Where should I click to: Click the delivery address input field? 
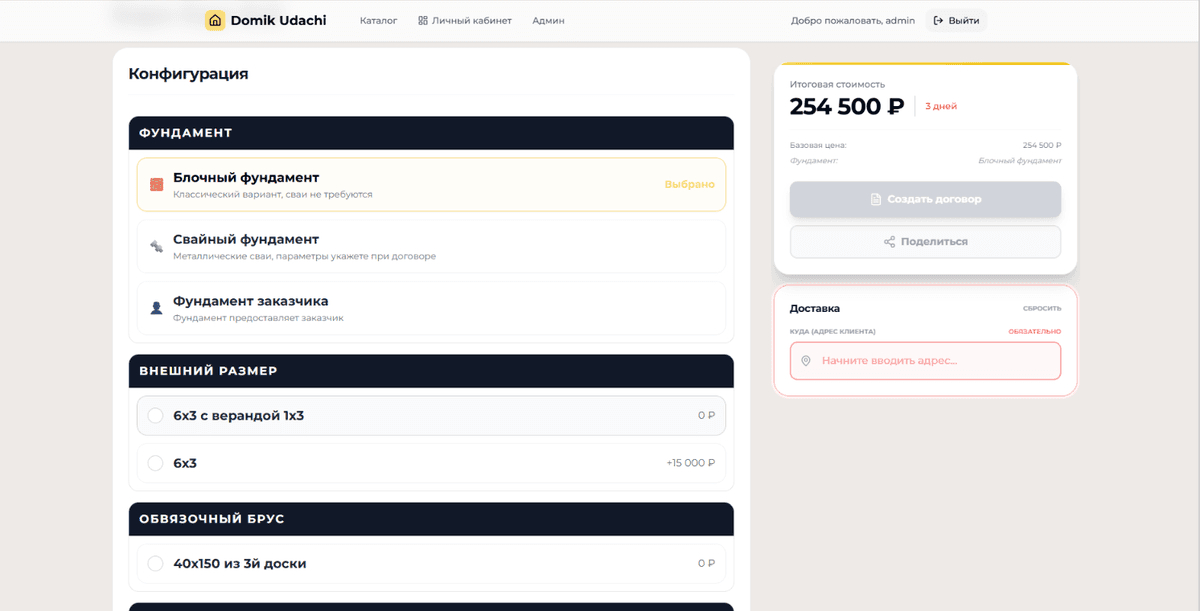click(925, 361)
